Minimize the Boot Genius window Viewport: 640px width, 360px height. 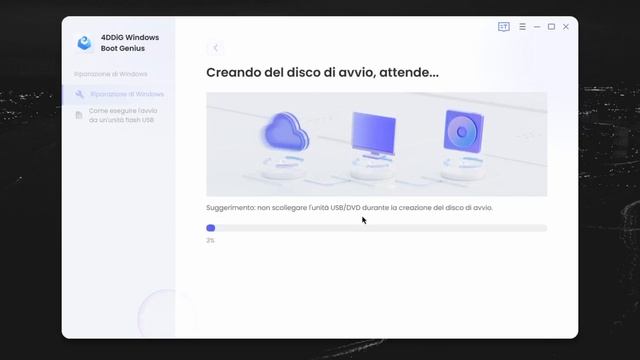[537, 27]
